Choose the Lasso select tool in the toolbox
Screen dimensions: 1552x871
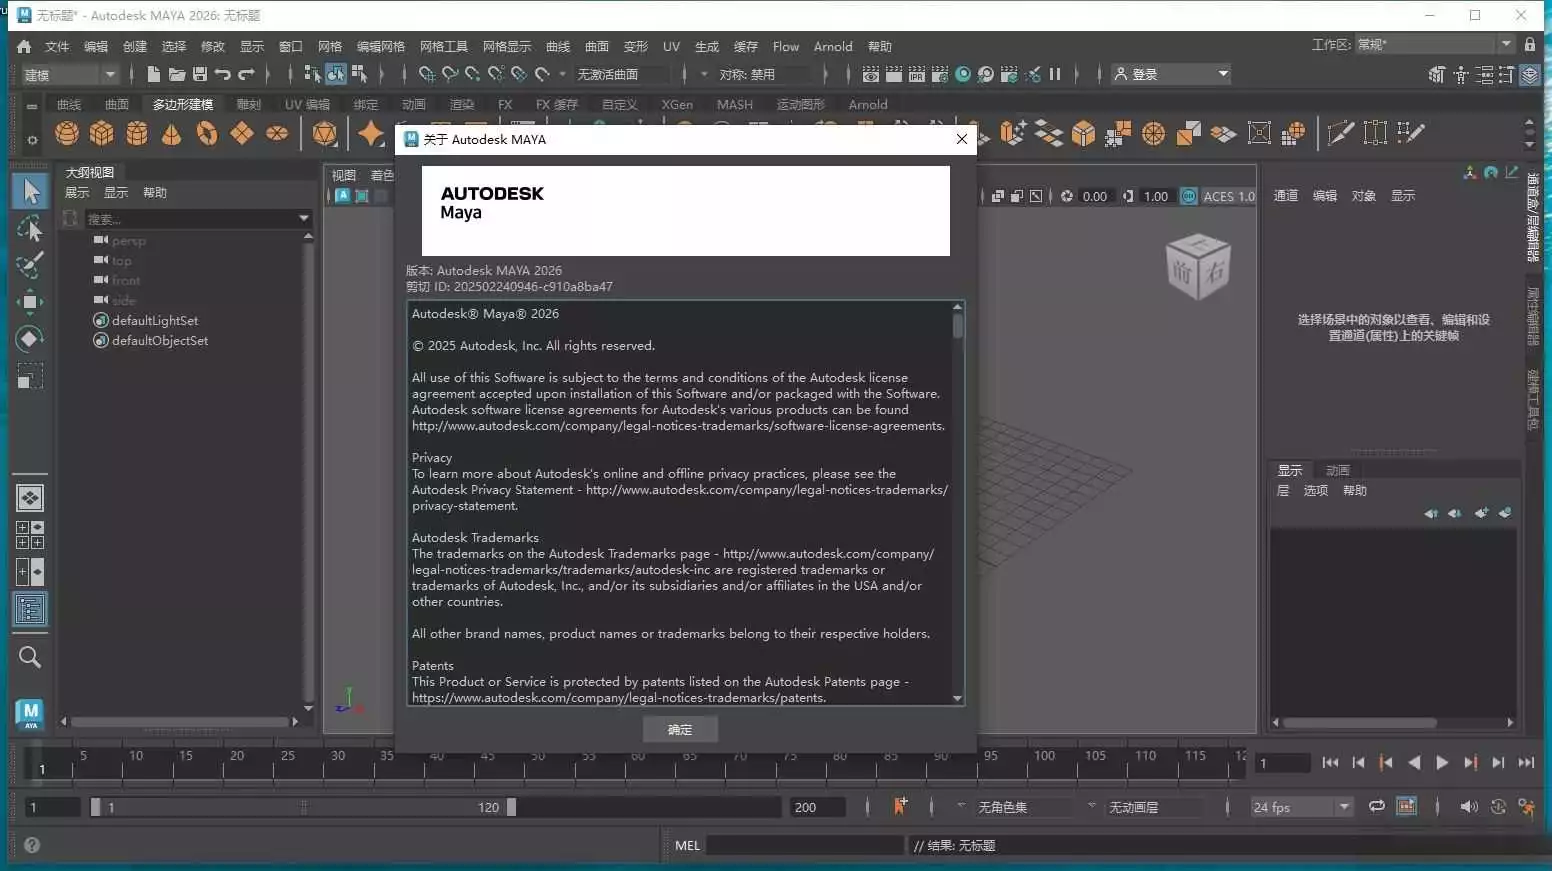click(x=30, y=229)
